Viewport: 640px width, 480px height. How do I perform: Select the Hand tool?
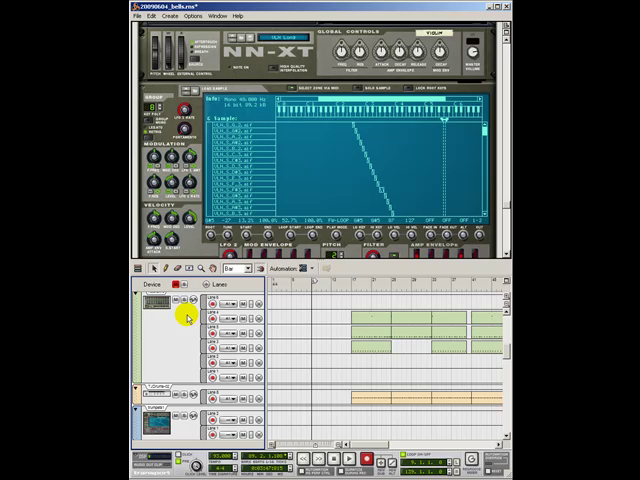pos(213,269)
